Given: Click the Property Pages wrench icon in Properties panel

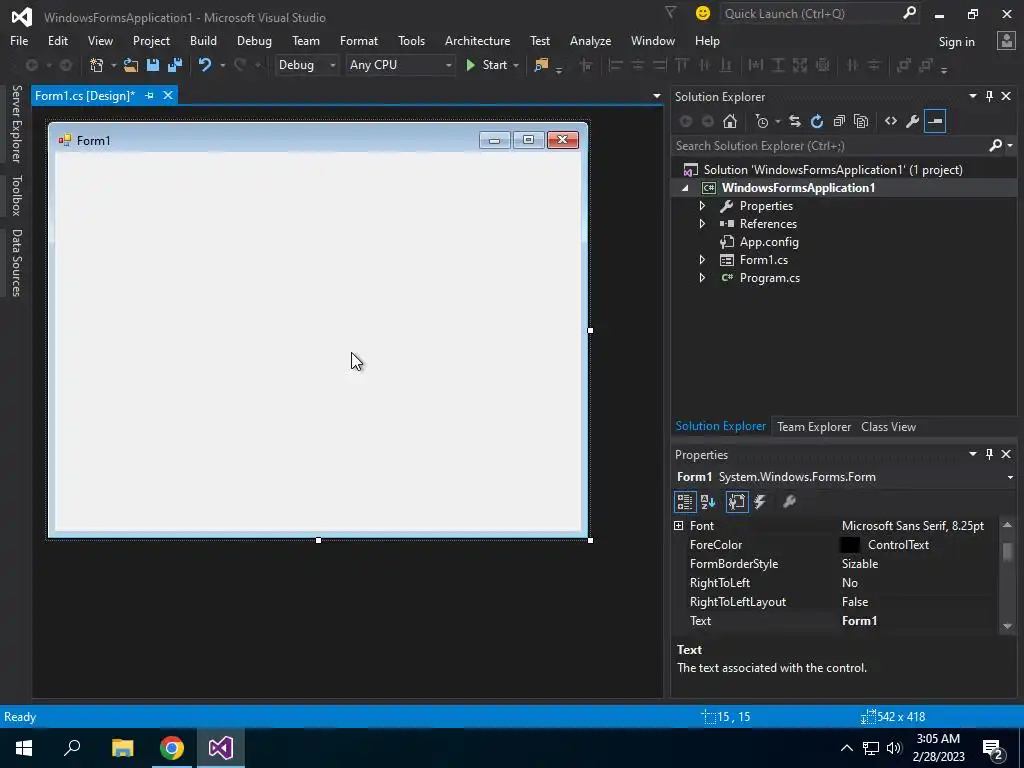Looking at the screenshot, I should point(789,502).
